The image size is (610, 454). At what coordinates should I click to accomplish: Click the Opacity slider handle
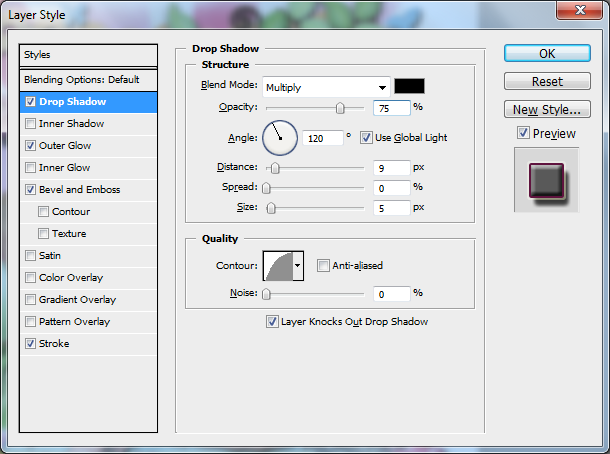coord(340,108)
